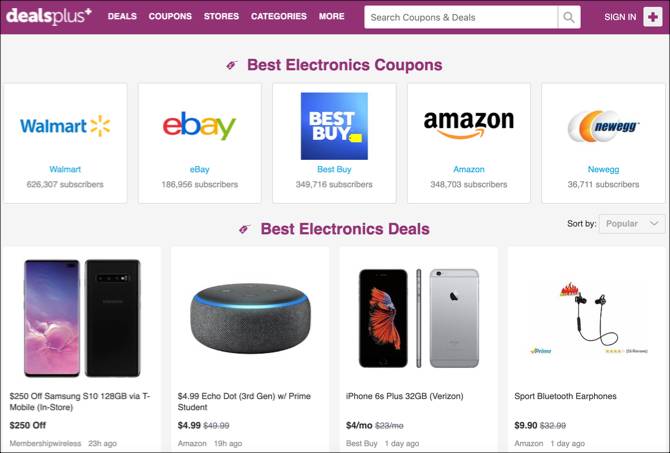Select the Newegg logo card
Screen dimensions: 670x453
coord(603,126)
